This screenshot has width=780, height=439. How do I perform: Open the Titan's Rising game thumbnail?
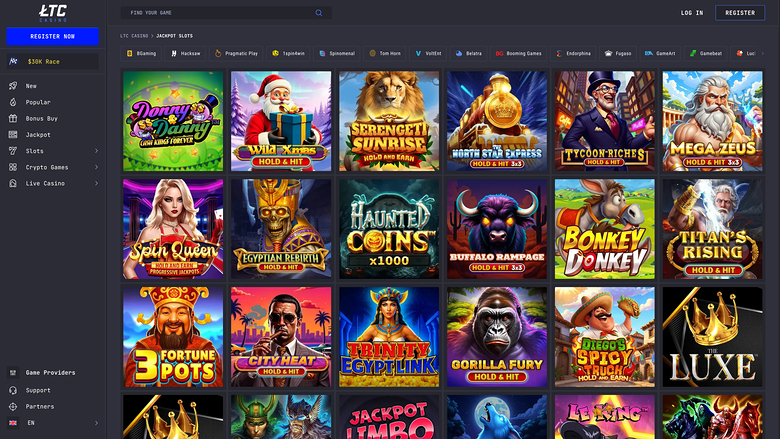[712, 229]
